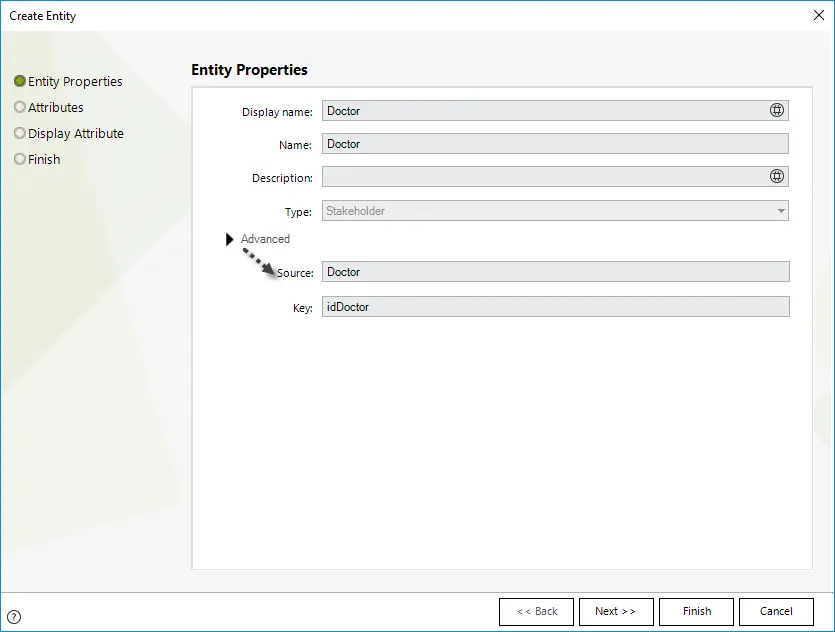Click the Create Entity window title
Image resolution: width=835 pixels, height=632 pixels.
click(43, 16)
